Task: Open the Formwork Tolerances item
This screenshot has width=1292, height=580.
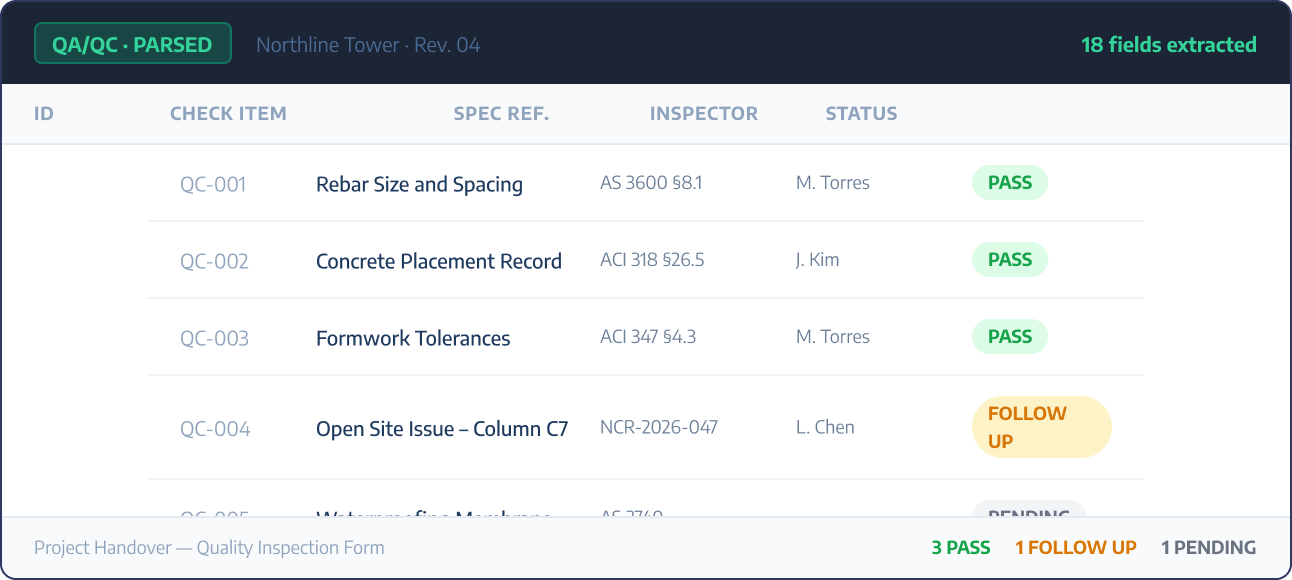Action: (413, 338)
